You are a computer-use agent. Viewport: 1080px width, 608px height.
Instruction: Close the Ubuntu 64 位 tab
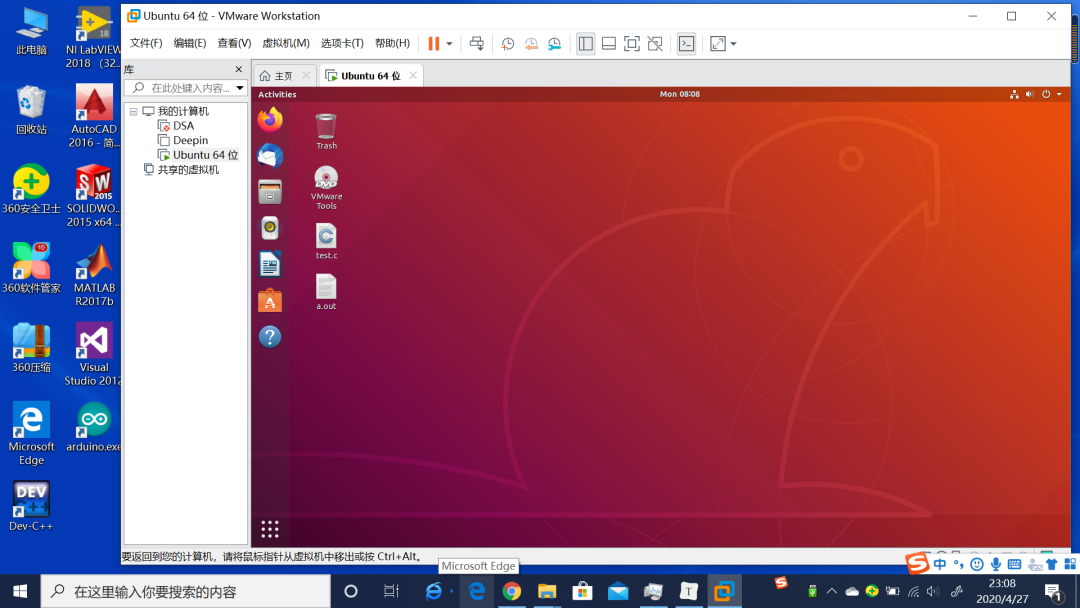pos(413,75)
